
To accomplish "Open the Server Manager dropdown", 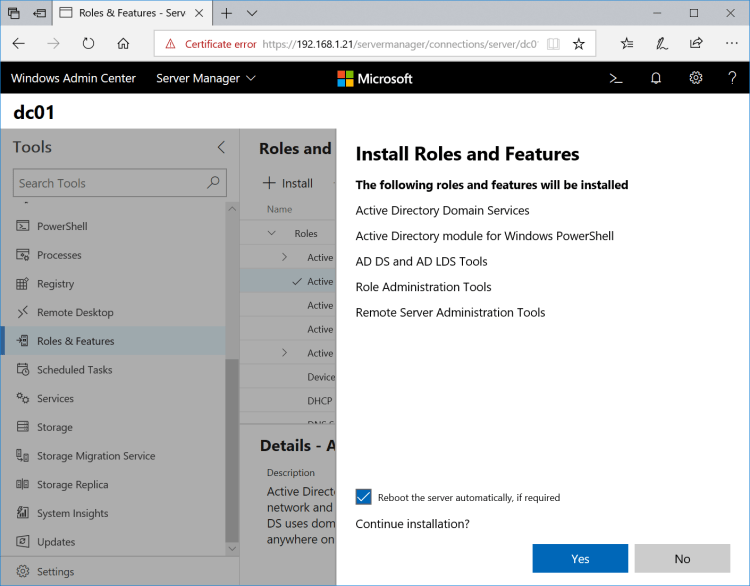I will point(206,78).
